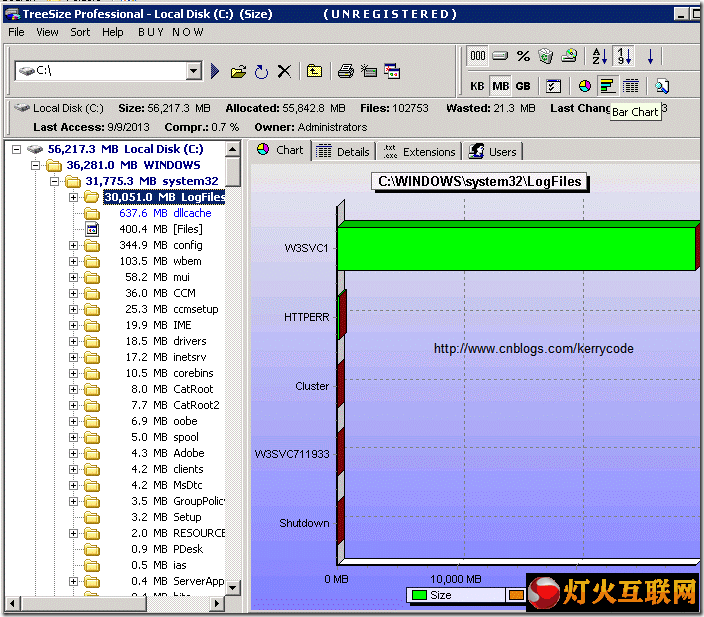704x617 pixels.
Task: Switch to the Users tab
Action: [493, 152]
